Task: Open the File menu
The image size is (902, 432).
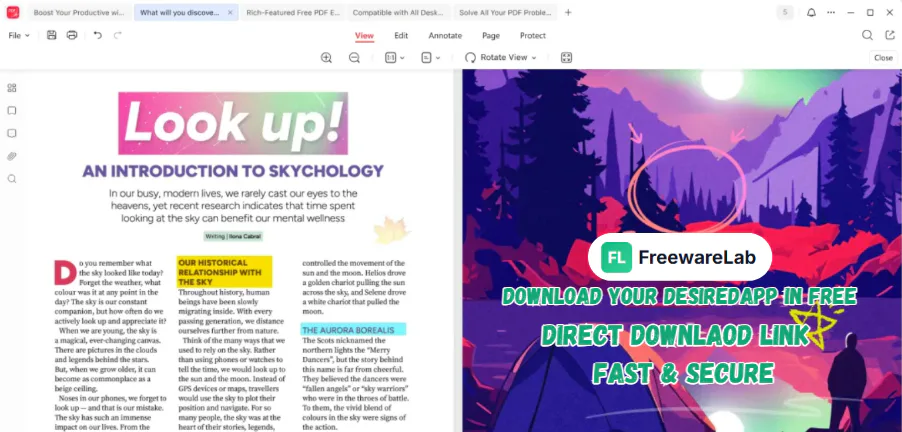Action: coord(19,35)
